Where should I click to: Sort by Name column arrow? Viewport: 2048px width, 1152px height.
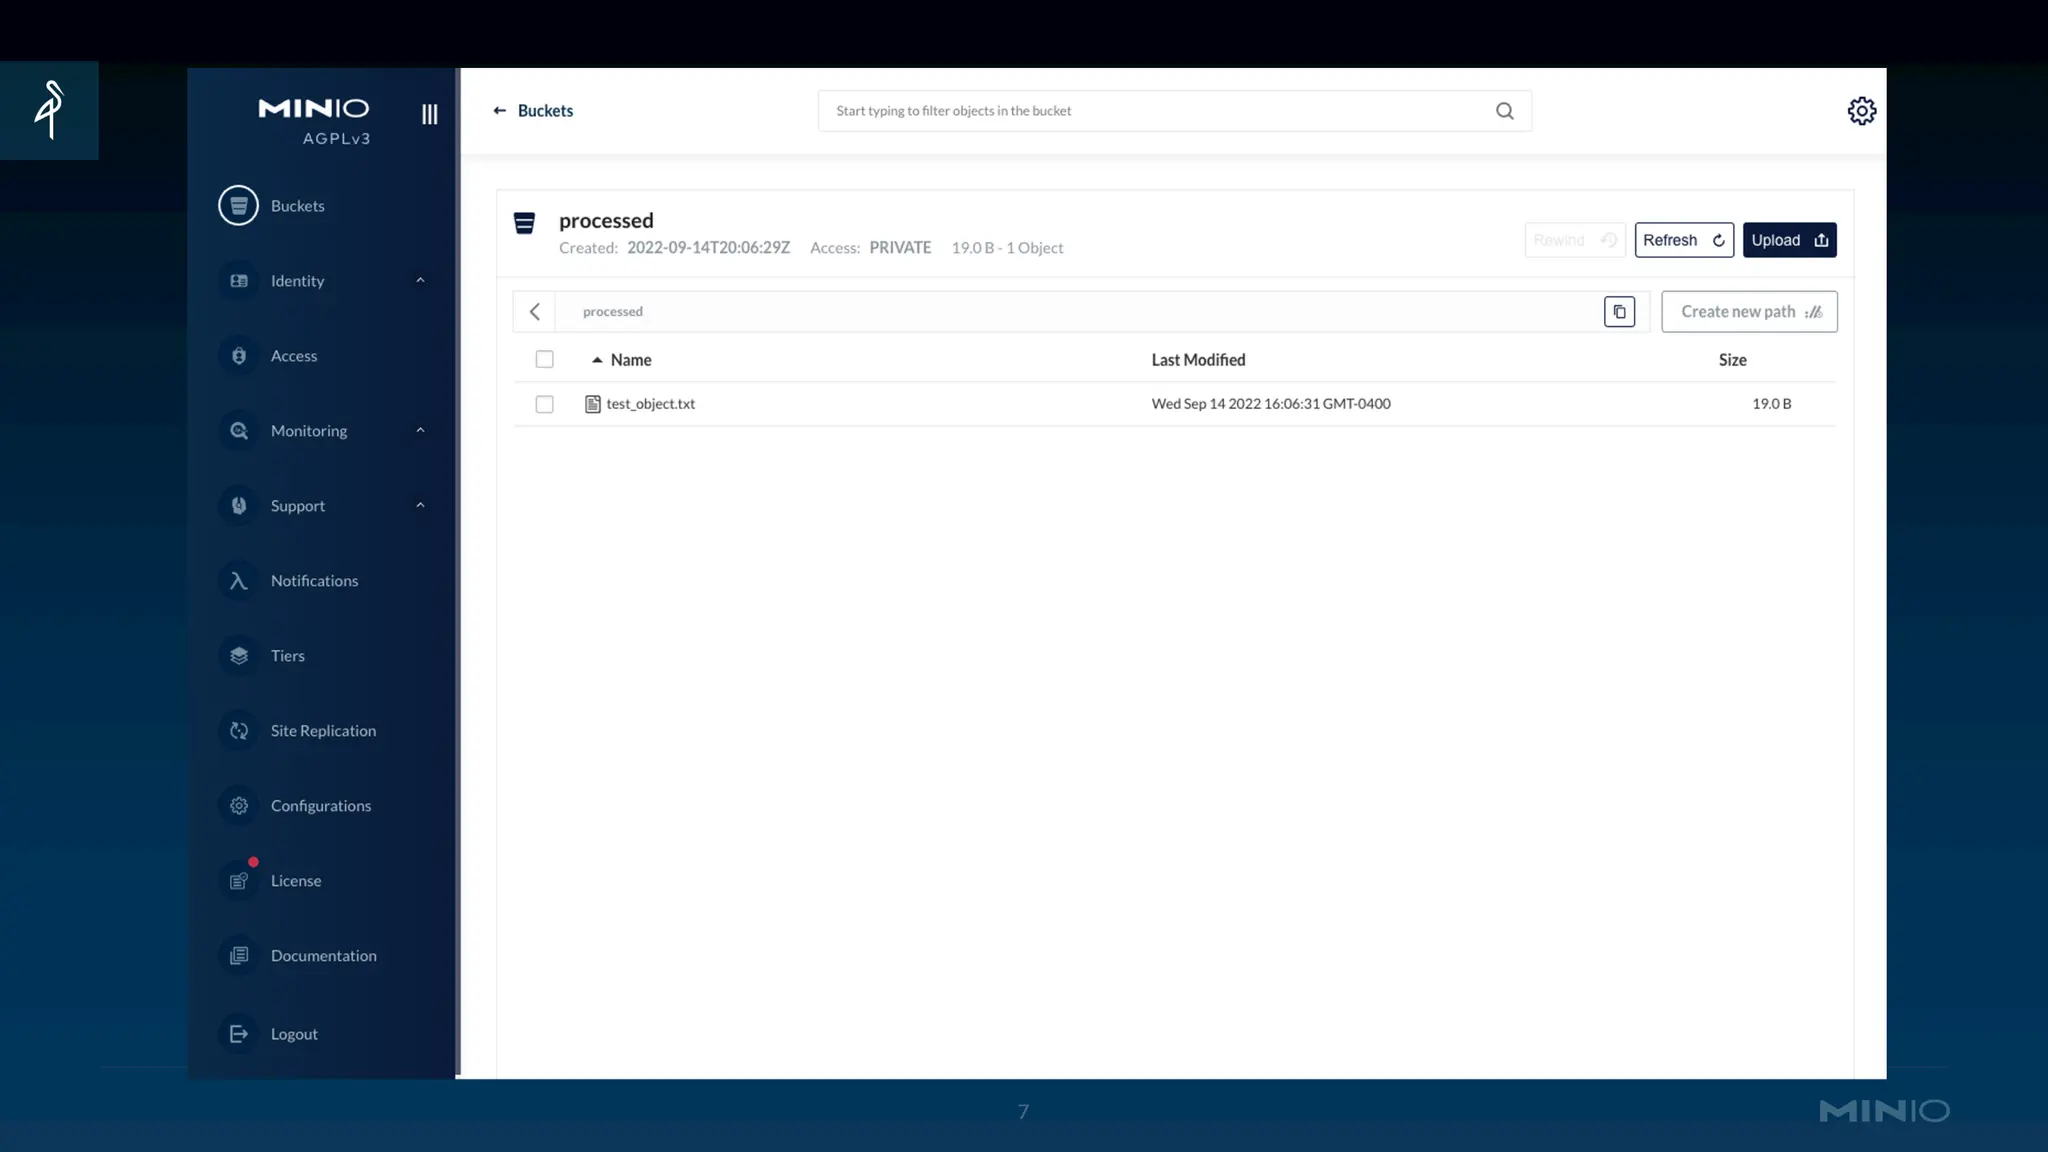pos(597,360)
